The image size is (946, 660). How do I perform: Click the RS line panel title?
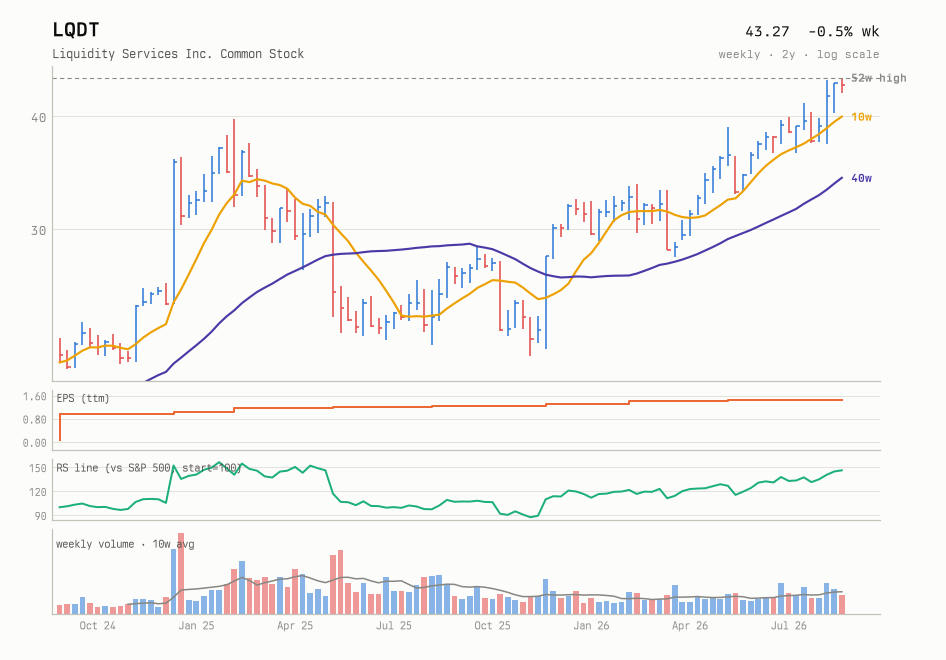[148, 468]
